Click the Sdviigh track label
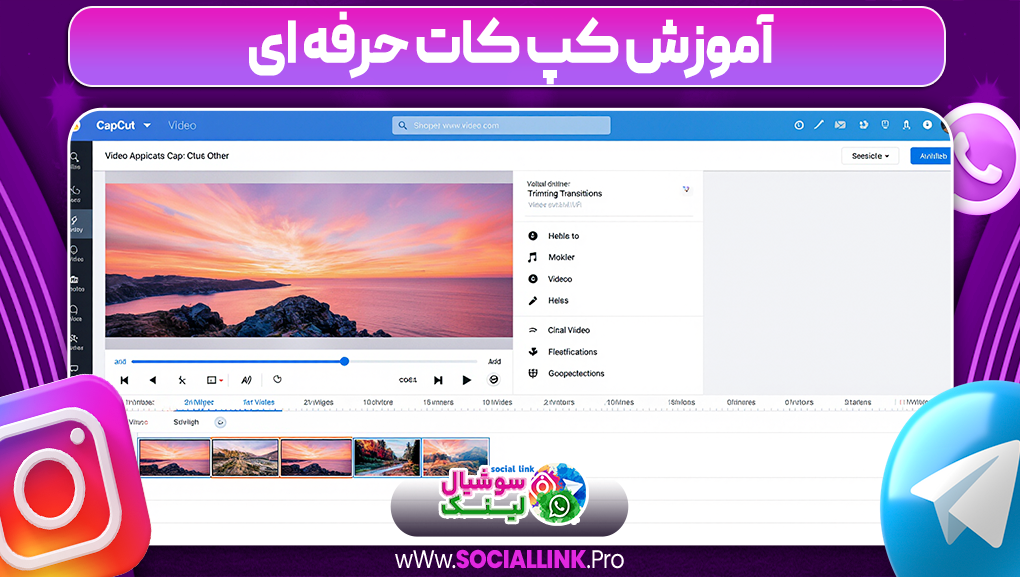The height and width of the screenshot is (577, 1020). click(x=186, y=422)
